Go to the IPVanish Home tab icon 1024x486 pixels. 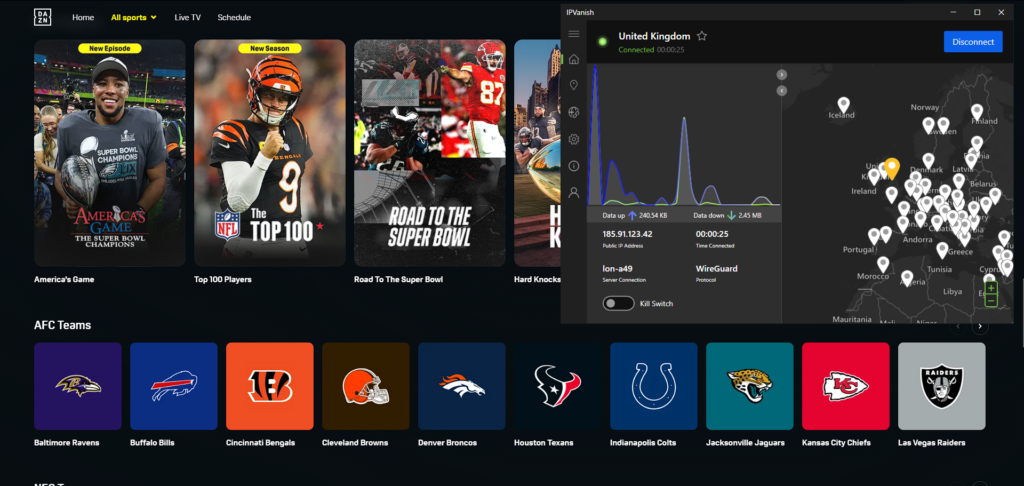pyautogui.click(x=574, y=59)
